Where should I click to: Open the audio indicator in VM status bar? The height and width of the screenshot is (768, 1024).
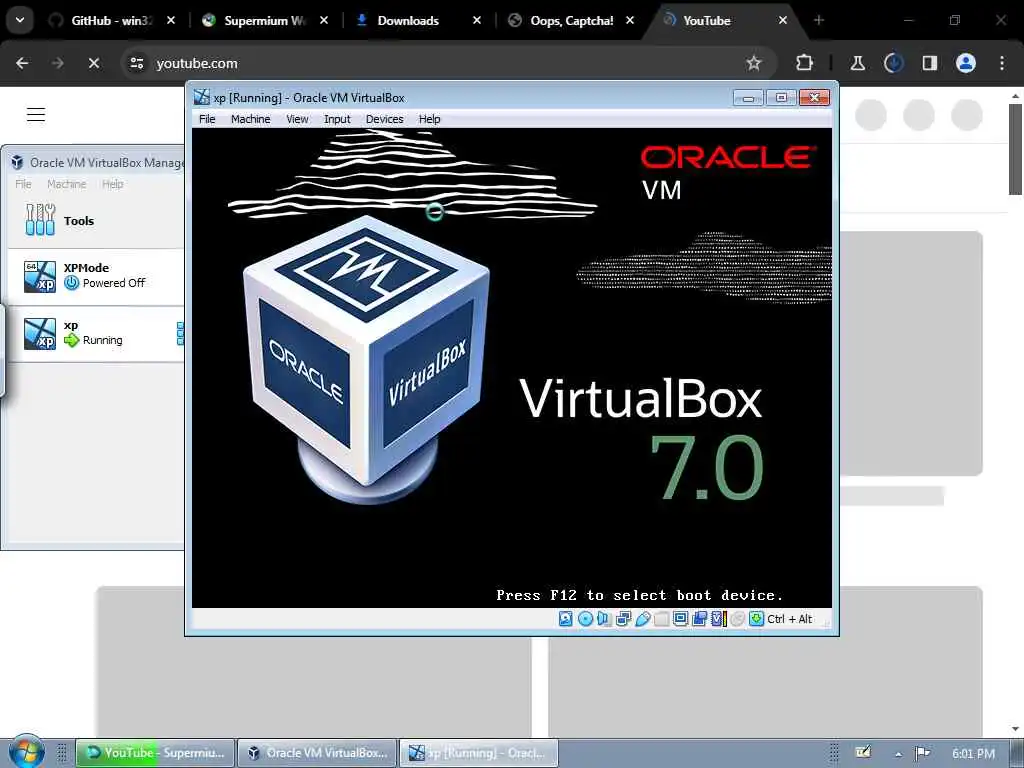pyautogui.click(x=604, y=618)
